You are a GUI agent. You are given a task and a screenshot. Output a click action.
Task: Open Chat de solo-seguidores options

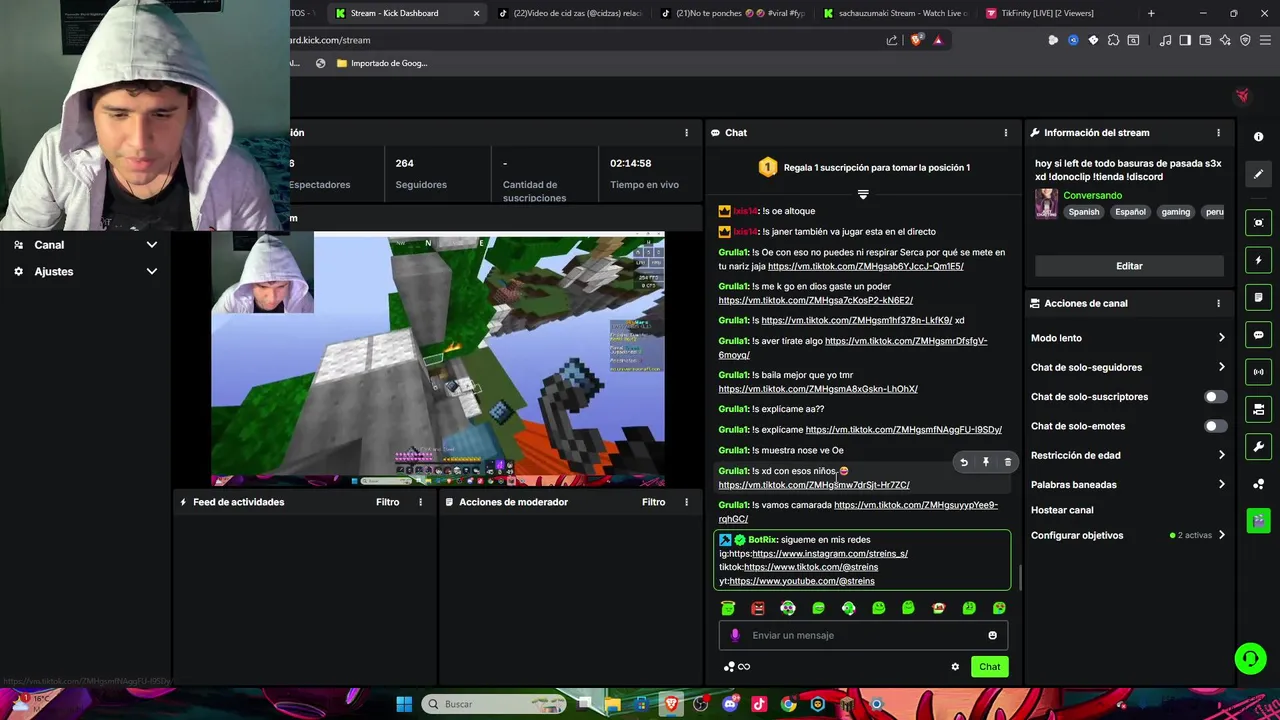1128,367
